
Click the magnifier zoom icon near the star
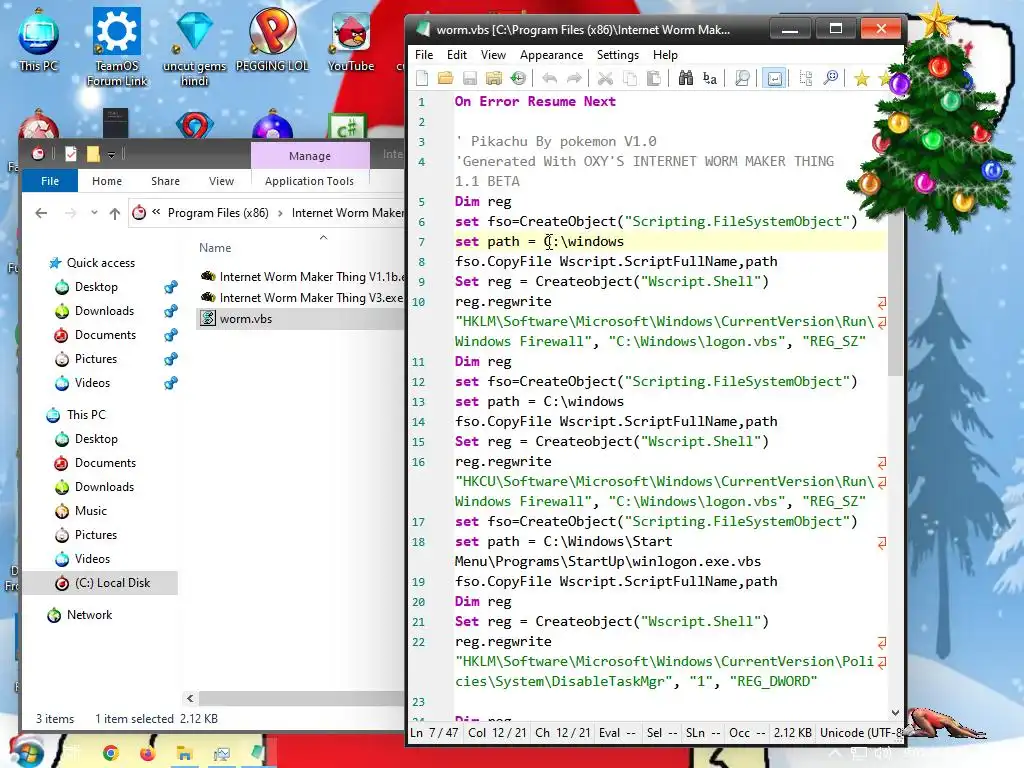coord(831,79)
